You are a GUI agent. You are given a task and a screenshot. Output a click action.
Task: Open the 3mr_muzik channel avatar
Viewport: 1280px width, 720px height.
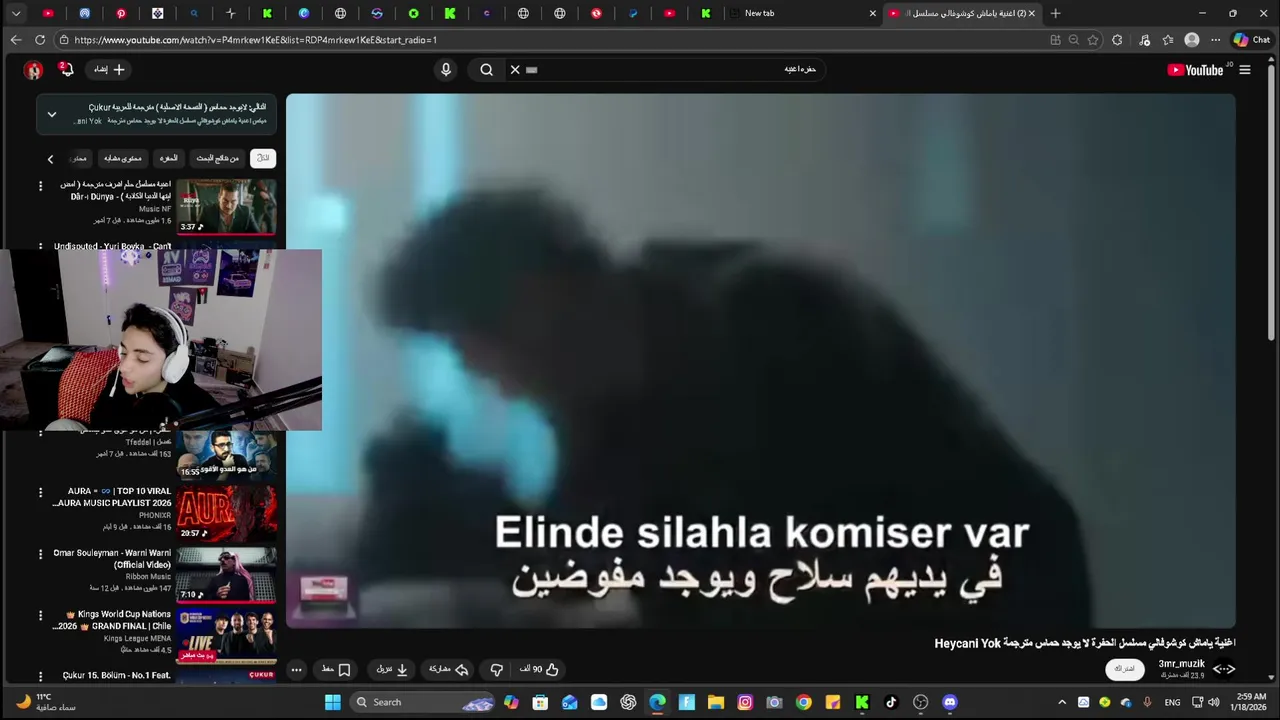[1224, 669]
